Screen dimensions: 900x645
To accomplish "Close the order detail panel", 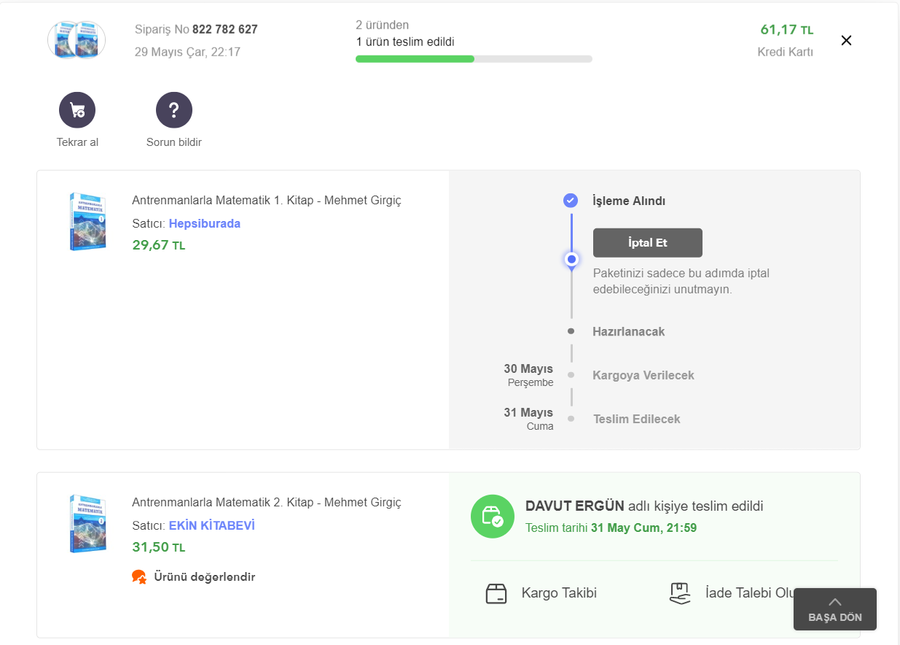I will (846, 41).
